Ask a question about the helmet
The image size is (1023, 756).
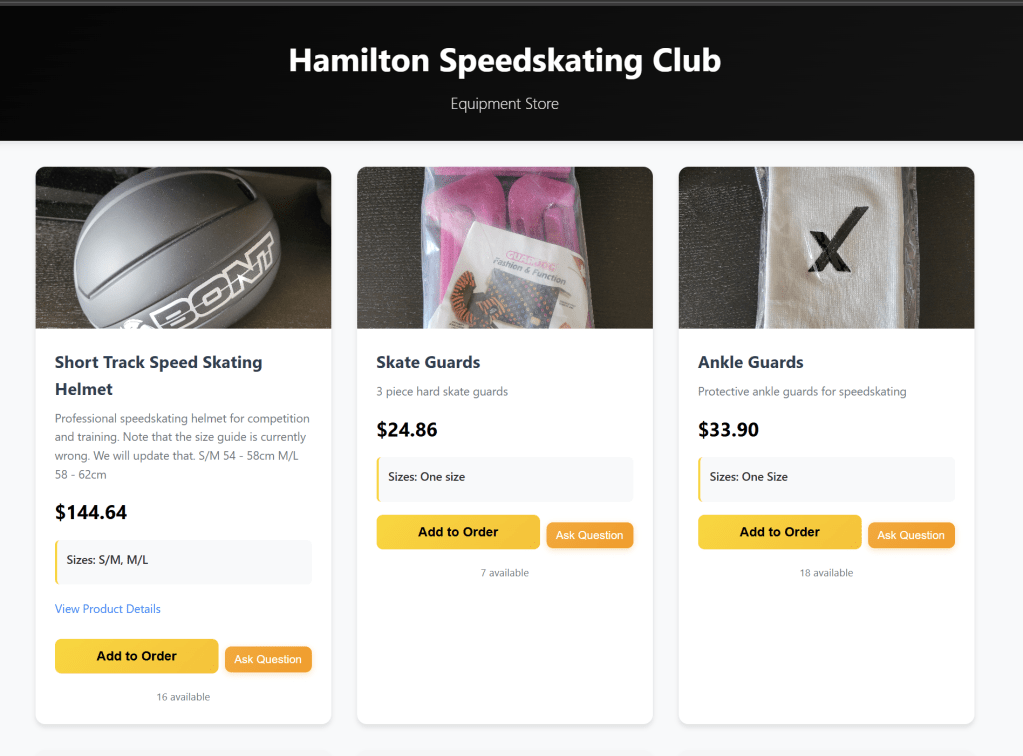[268, 659]
